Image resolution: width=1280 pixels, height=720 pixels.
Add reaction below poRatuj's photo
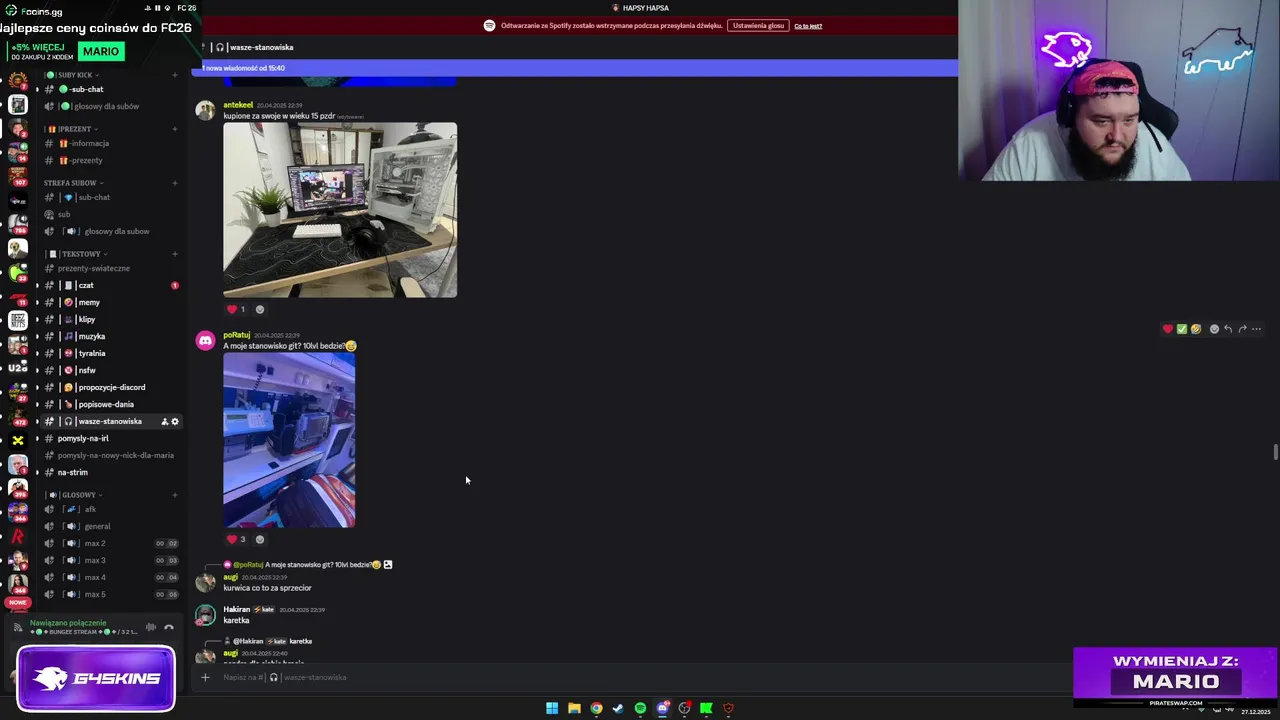[x=260, y=539]
